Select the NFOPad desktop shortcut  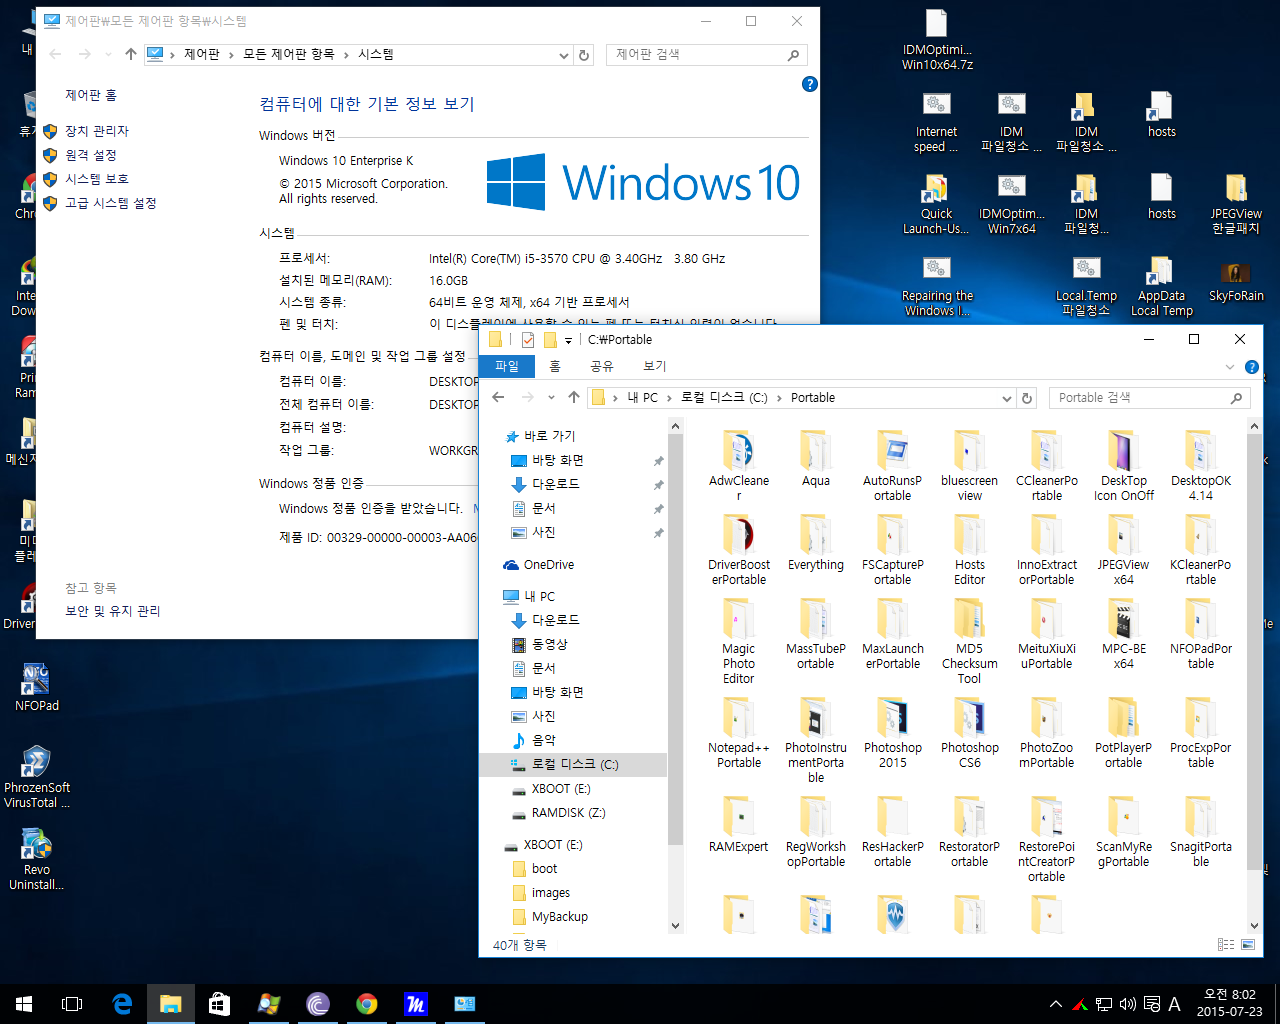(37, 688)
